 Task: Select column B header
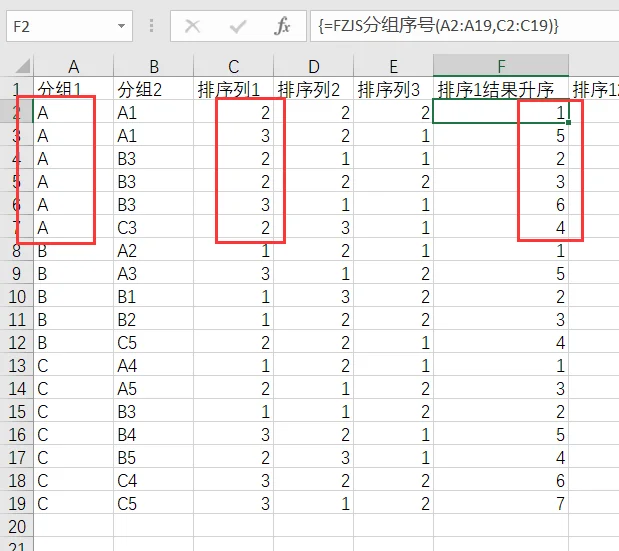(154, 66)
